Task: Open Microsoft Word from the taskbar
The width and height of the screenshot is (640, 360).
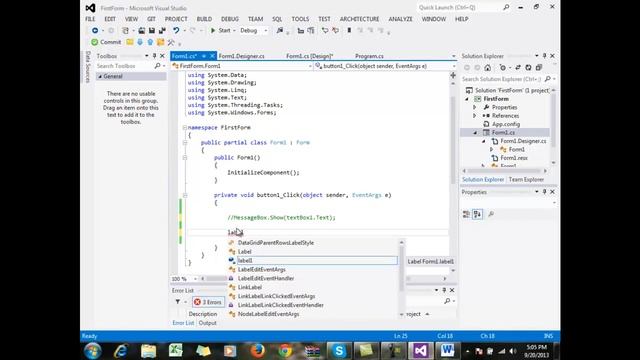Action: click(447, 351)
